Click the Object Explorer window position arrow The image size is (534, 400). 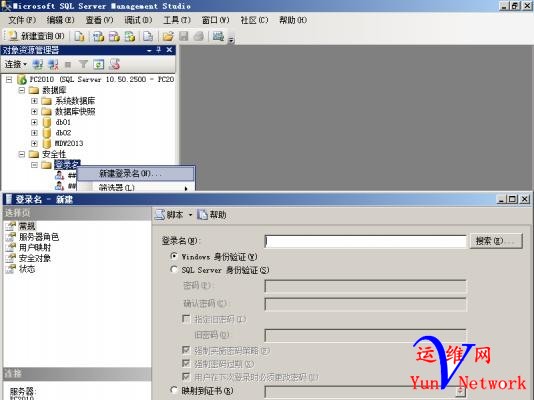149,50
